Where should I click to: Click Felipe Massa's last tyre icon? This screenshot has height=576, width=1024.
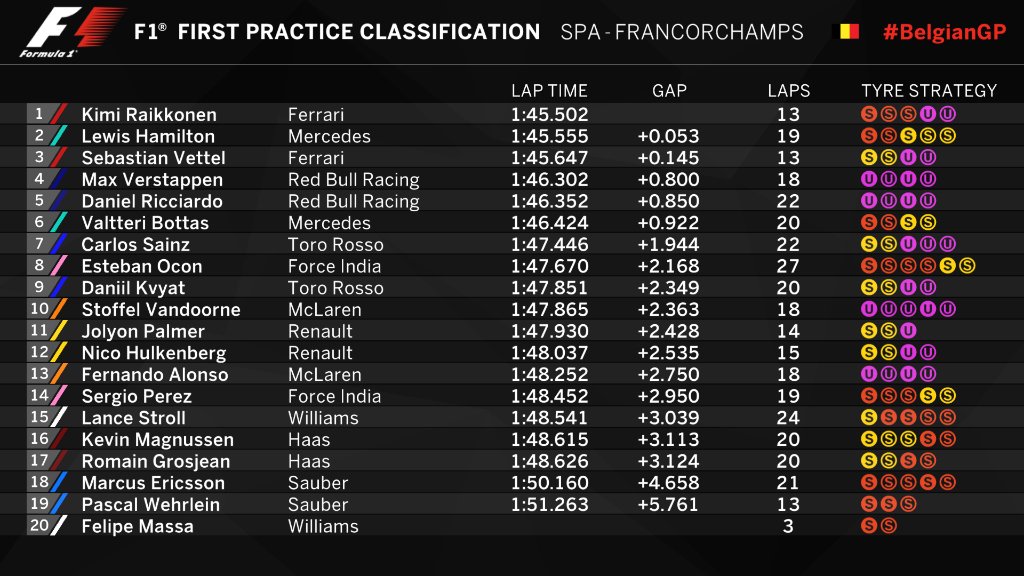[888, 526]
